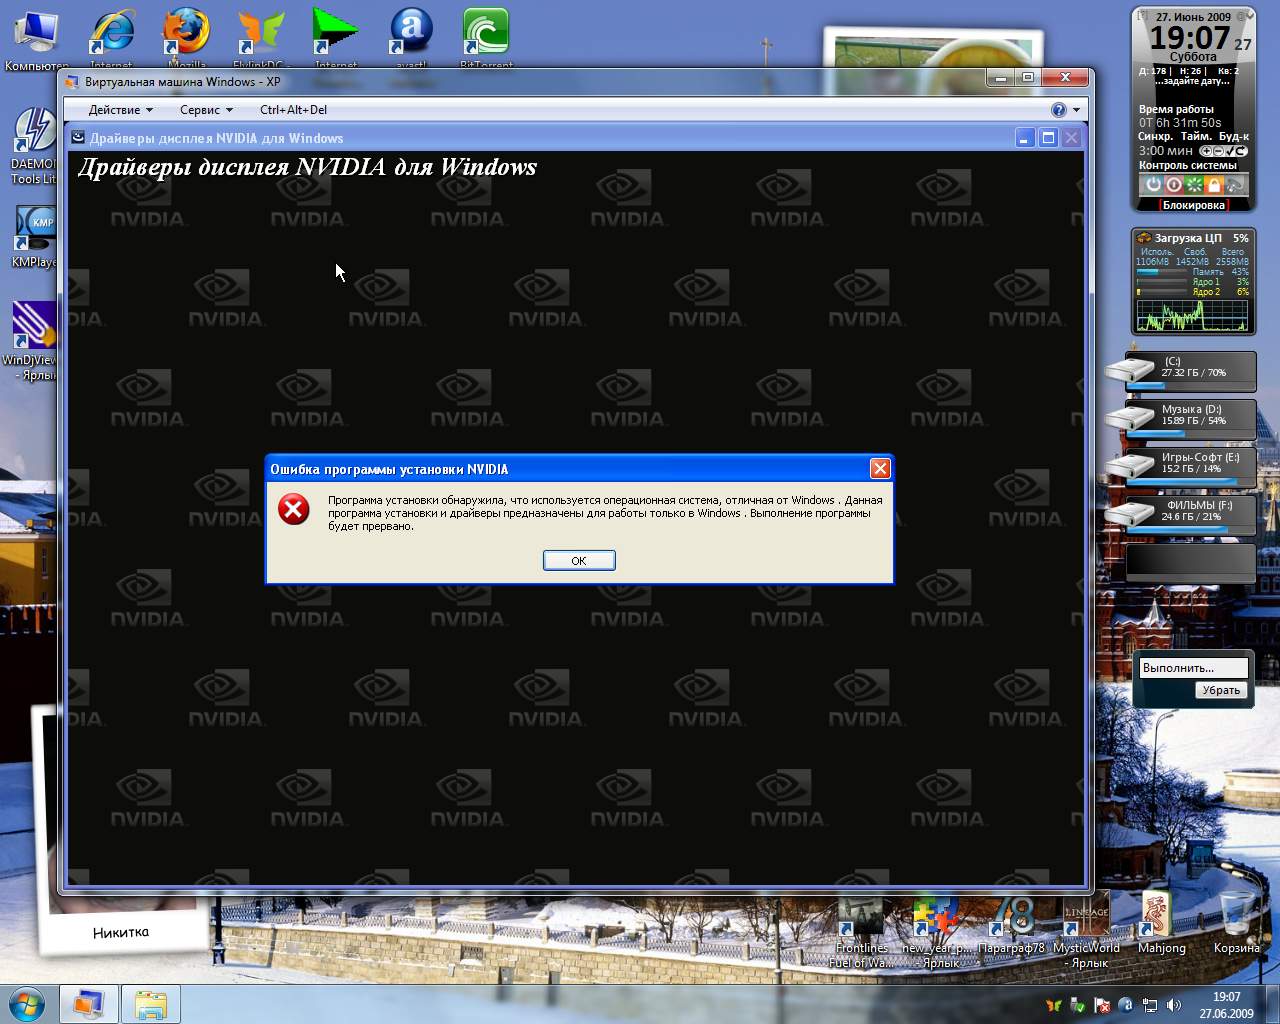Click checkmark timer button in clock gadget
The height and width of the screenshot is (1024, 1280).
tap(1230, 151)
